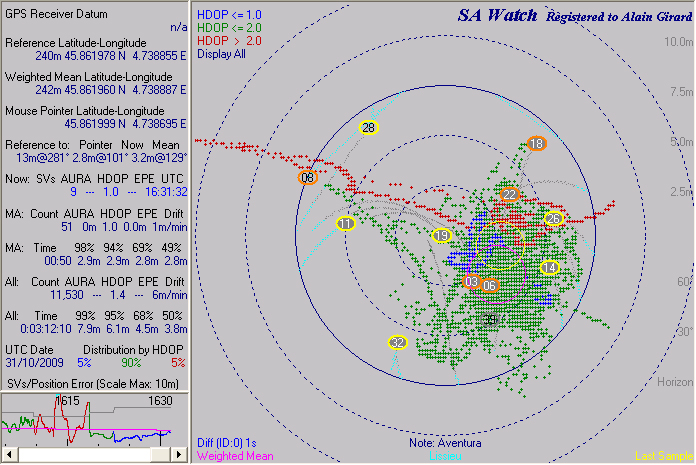Viewport: 696px width, 465px height.
Task: Click the UTC time 16:31:32
Action: point(166,192)
